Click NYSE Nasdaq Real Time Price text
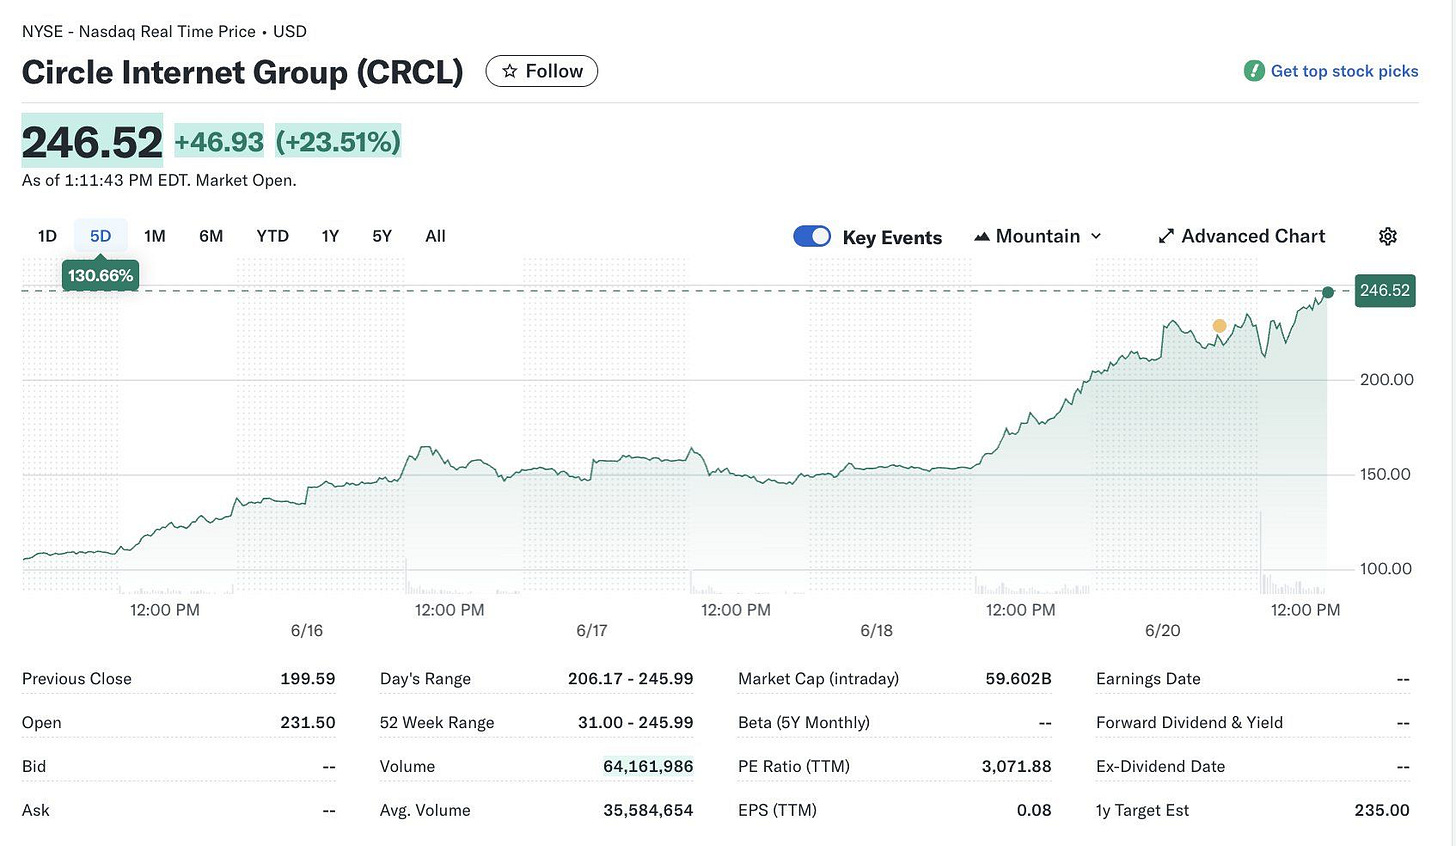Screen dimensions: 1456x846 pos(164,32)
